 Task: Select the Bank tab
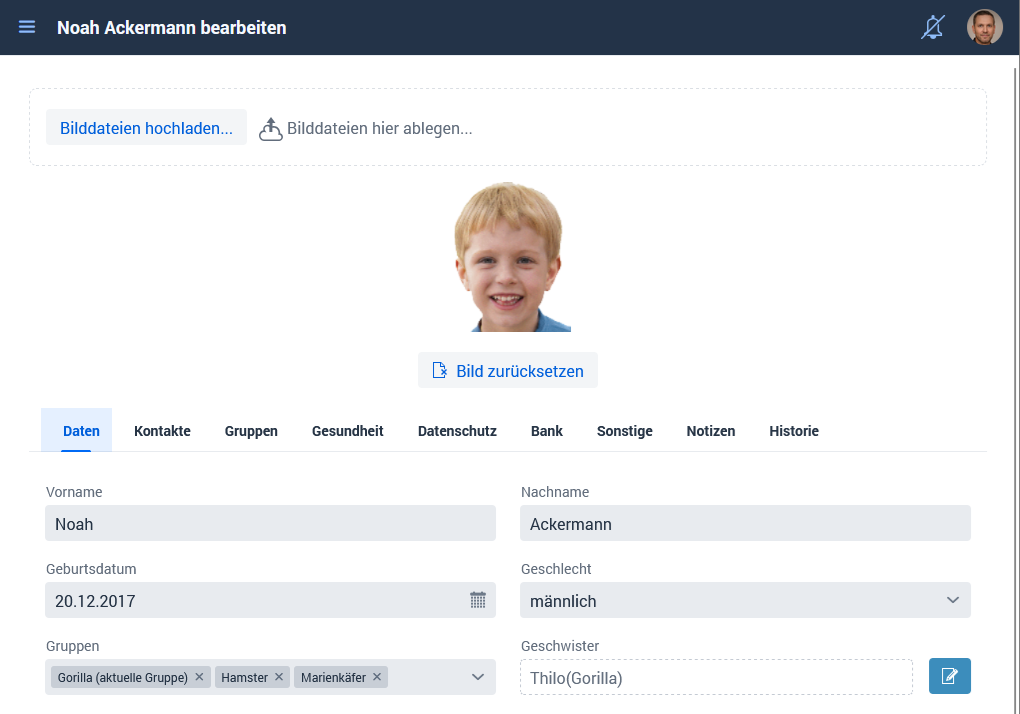(546, 430)
